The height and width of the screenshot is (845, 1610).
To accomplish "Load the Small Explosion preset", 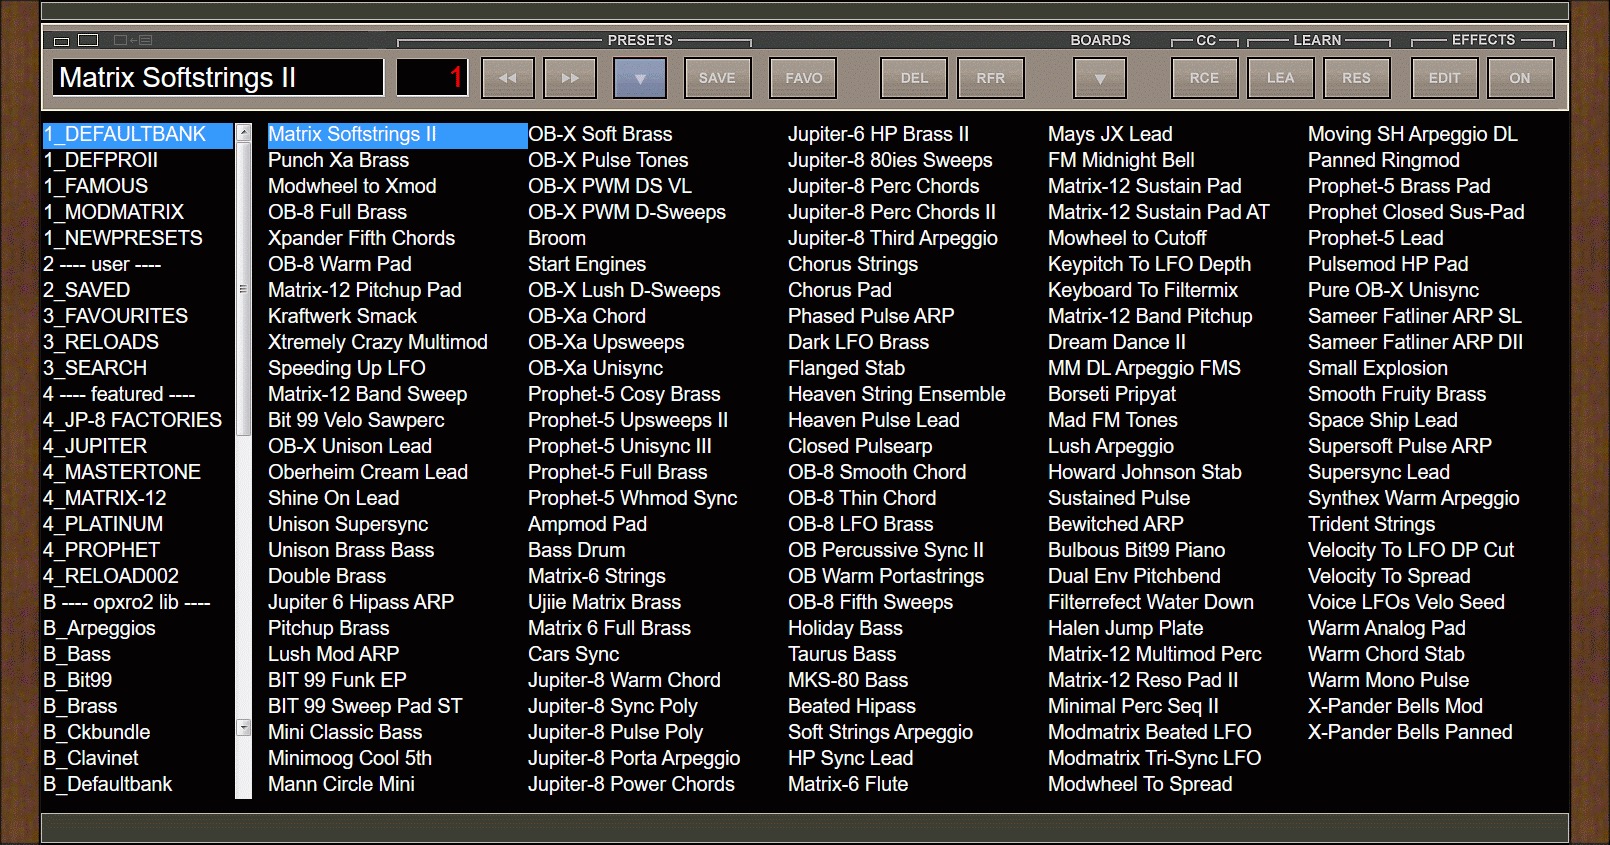I will coord(1378,368).
